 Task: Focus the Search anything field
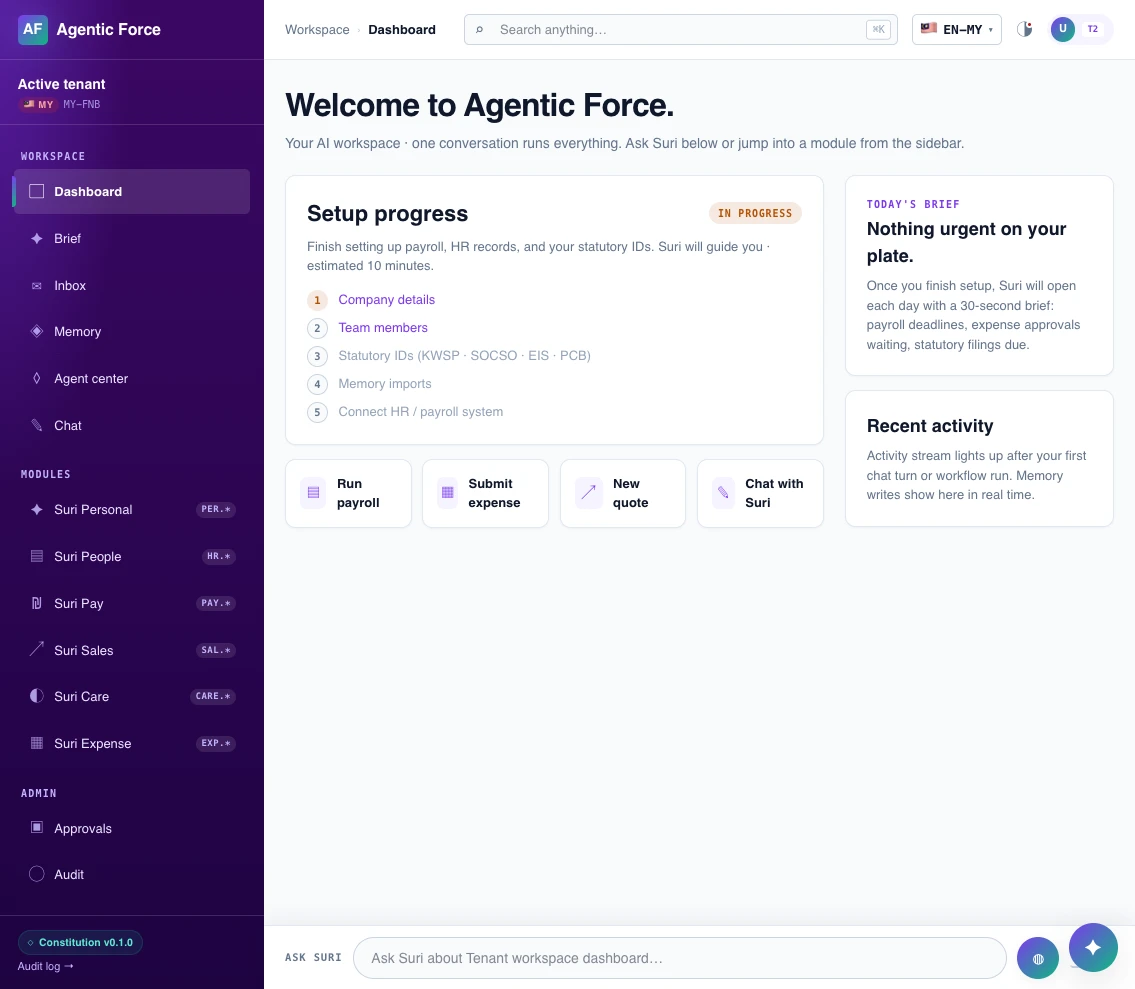coord(680,30)
